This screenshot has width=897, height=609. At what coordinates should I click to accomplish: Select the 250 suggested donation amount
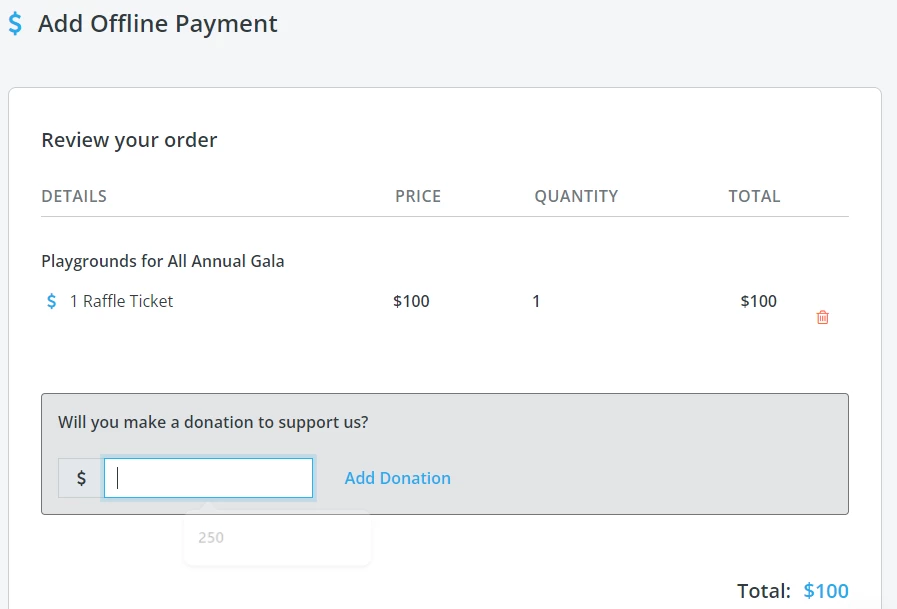(211, 537)
